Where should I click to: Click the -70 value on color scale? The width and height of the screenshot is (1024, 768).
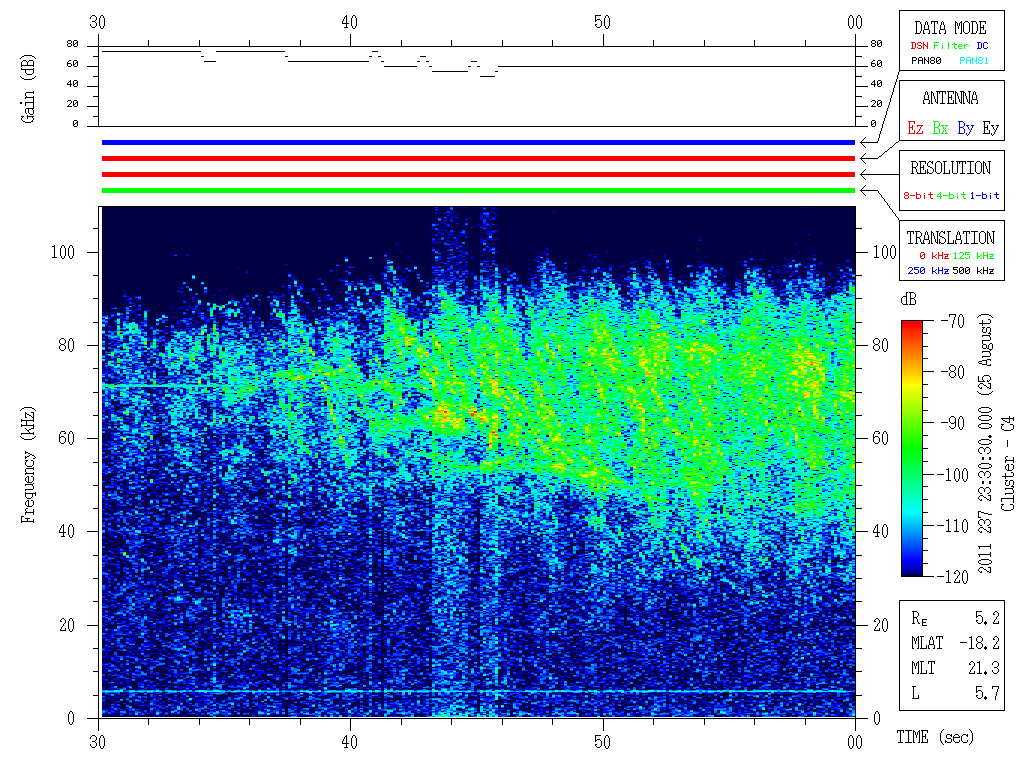click(x=953, y=321)
